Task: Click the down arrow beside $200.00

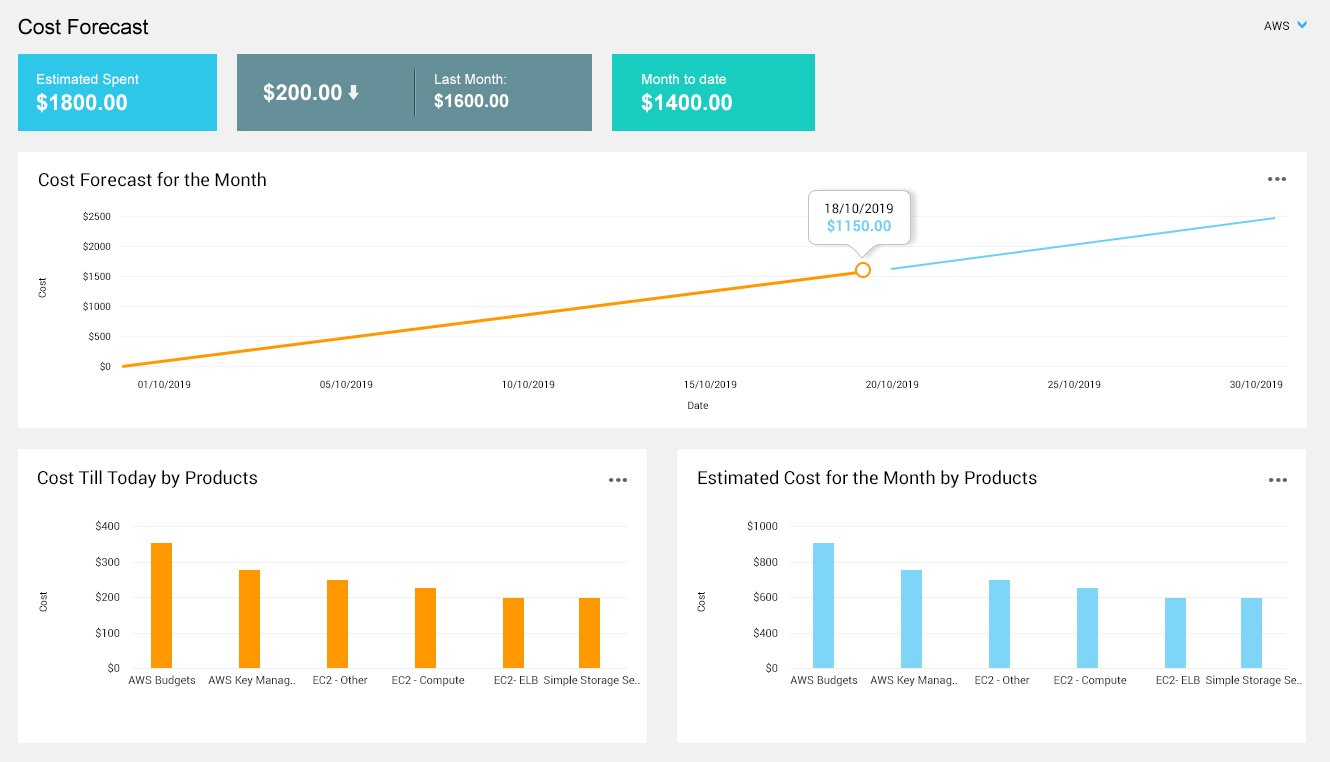Action: 353,93
